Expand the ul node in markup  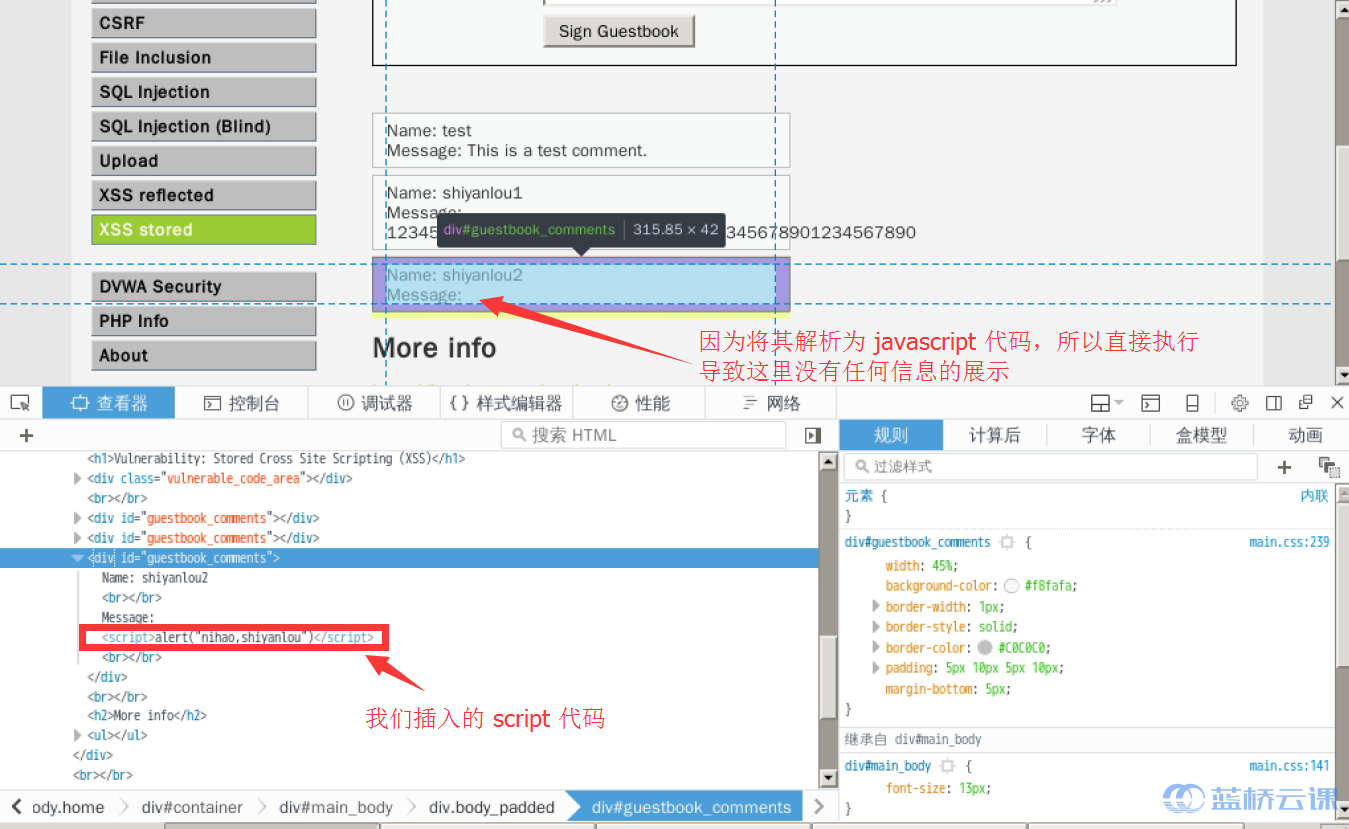pos(78,735)
